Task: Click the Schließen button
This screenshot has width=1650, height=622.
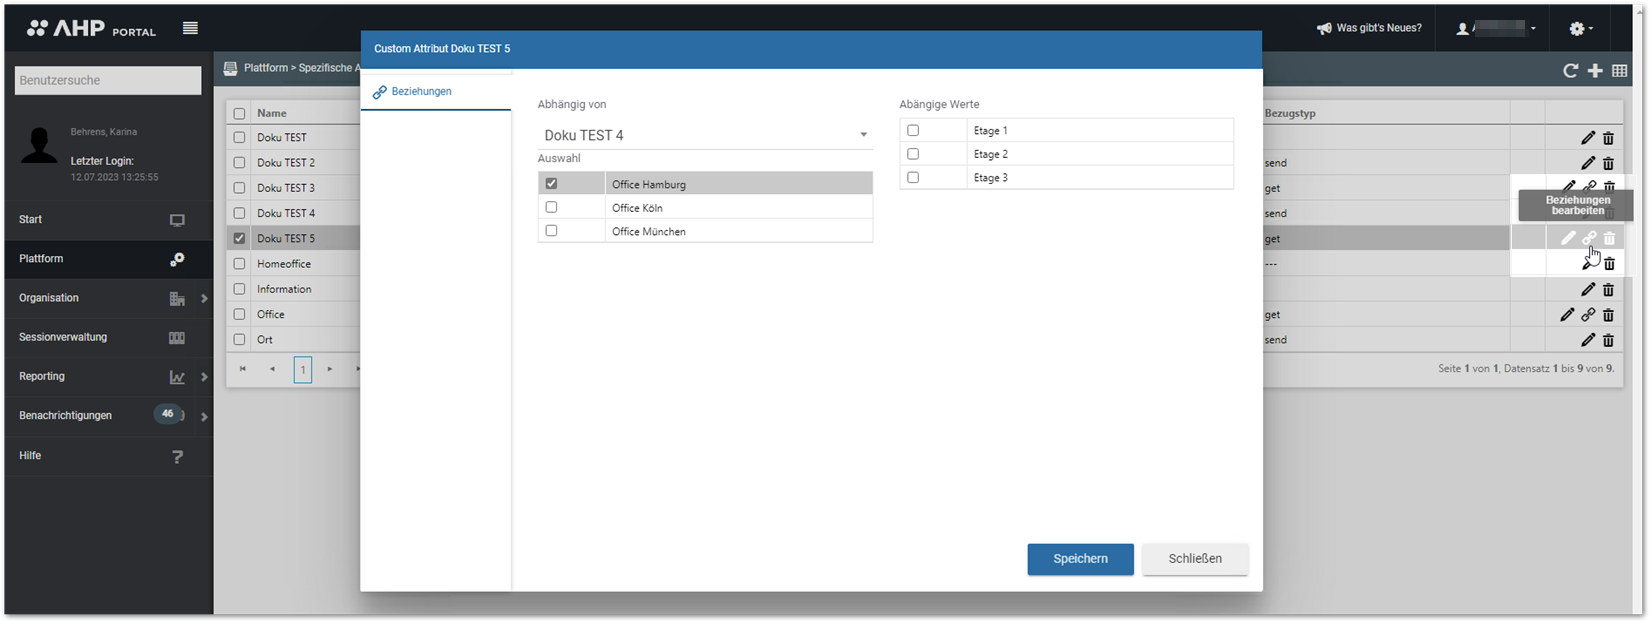Action: pos(1195,559)
